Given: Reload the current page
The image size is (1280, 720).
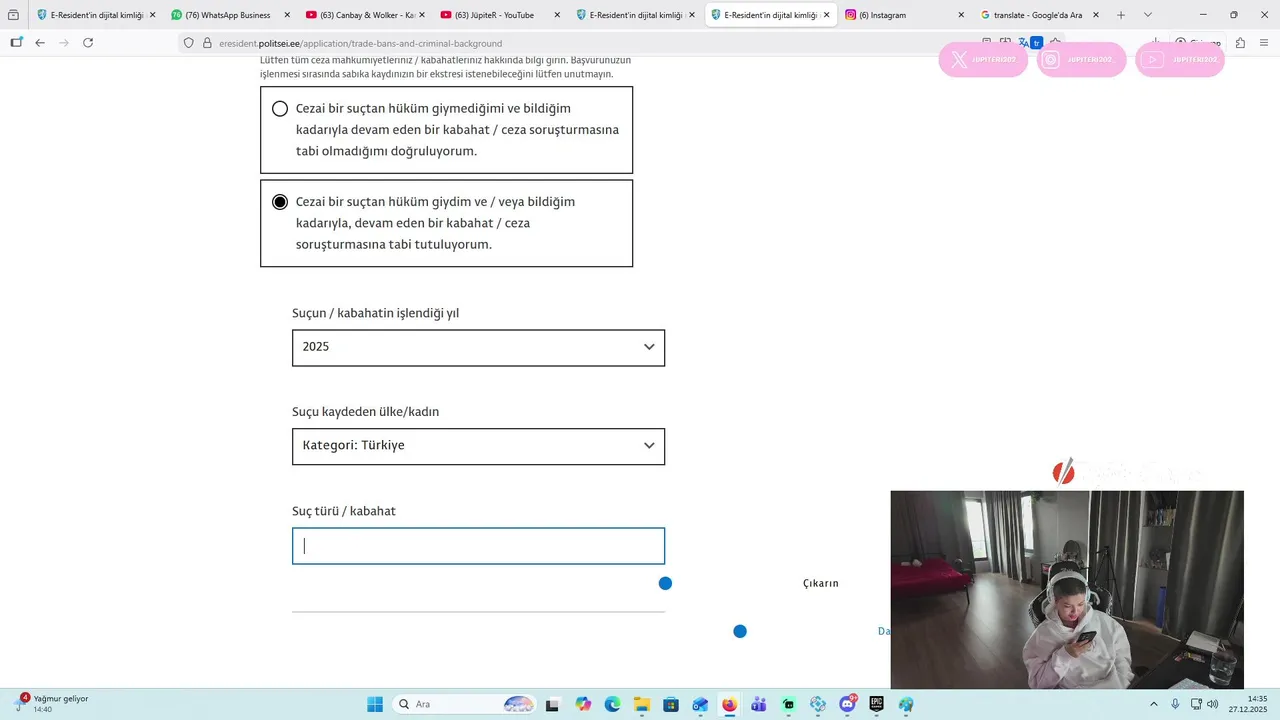Looking at the screenshot, I should click(88, 43).
